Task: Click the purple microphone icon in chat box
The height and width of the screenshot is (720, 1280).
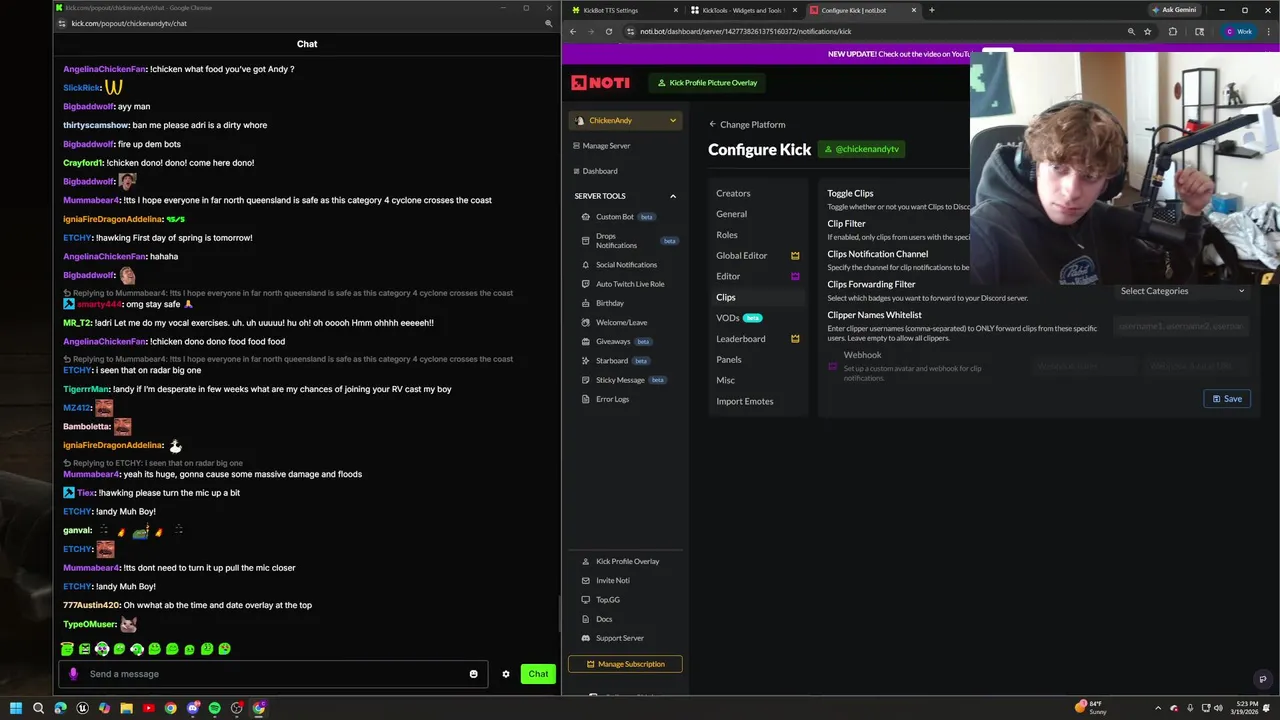Action: pyautogui.click(x=73, y=674)
